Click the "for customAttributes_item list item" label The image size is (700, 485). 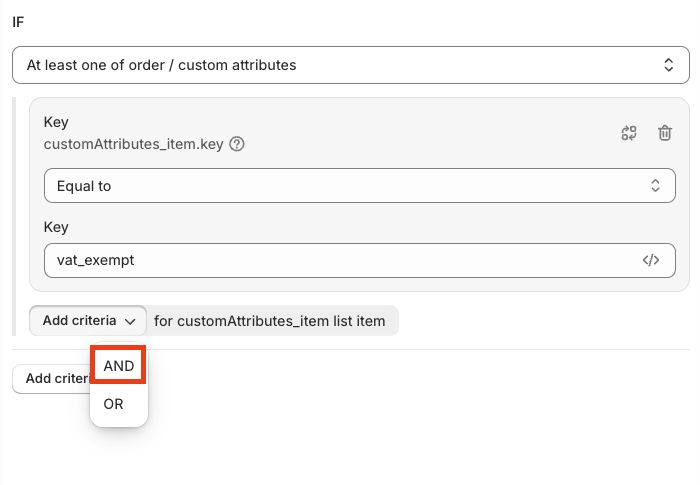click(x=270, y=321)
